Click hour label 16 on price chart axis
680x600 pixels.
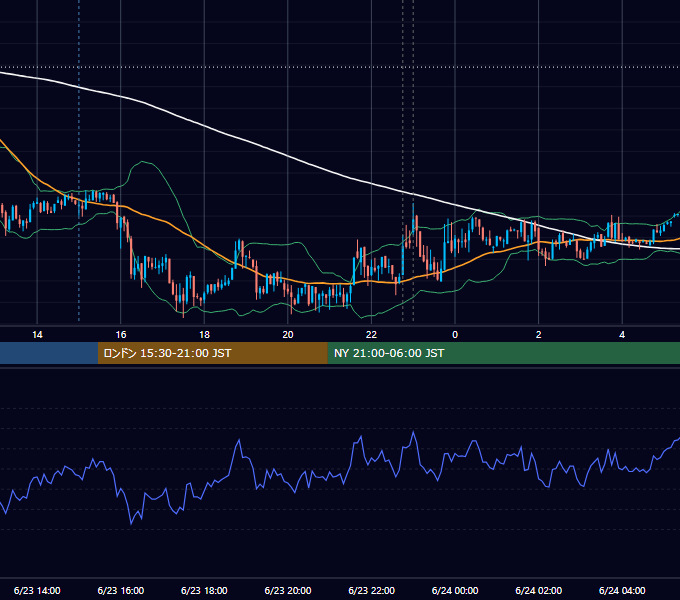121,335
